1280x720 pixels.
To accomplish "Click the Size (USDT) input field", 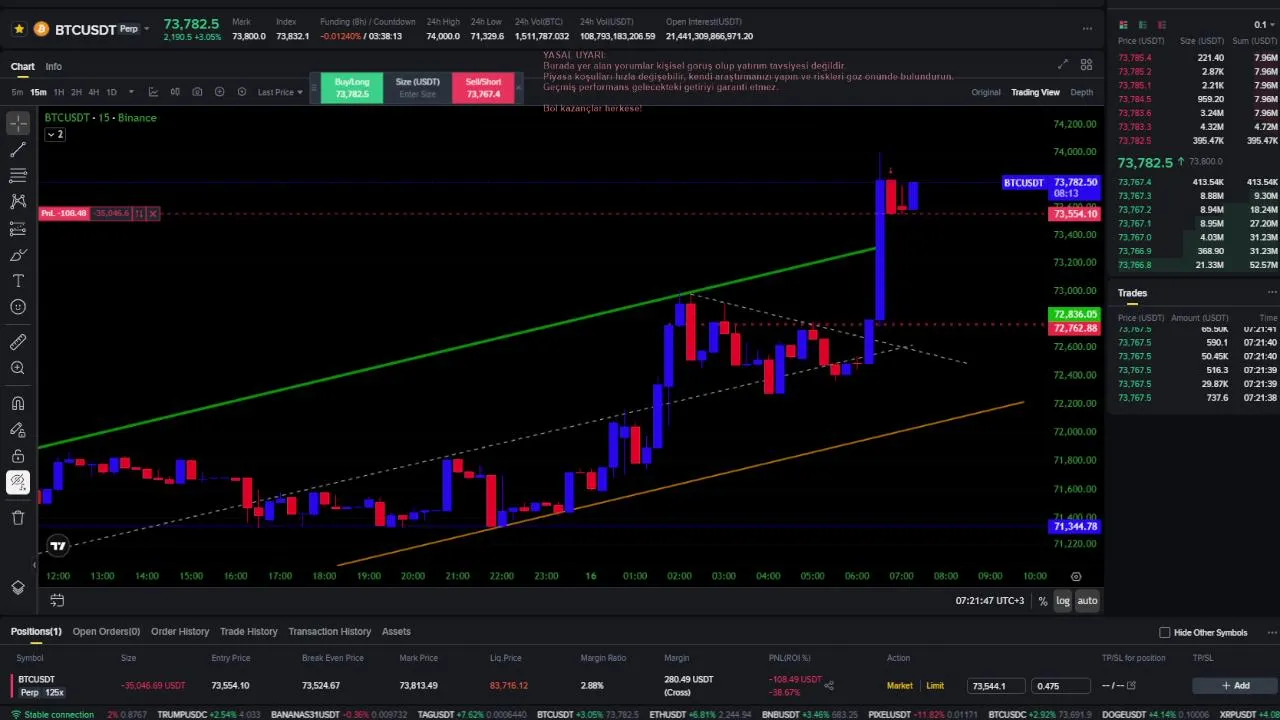I will point(417,88).
